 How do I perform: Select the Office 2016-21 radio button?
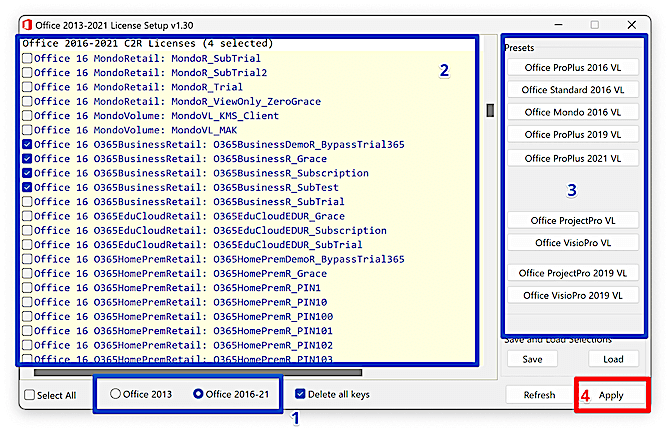(198, 394)
